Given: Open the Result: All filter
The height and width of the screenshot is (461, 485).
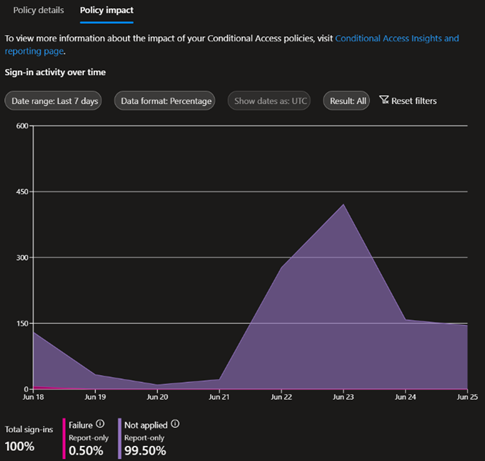Looking at the screenshot, I should (347, 101).
